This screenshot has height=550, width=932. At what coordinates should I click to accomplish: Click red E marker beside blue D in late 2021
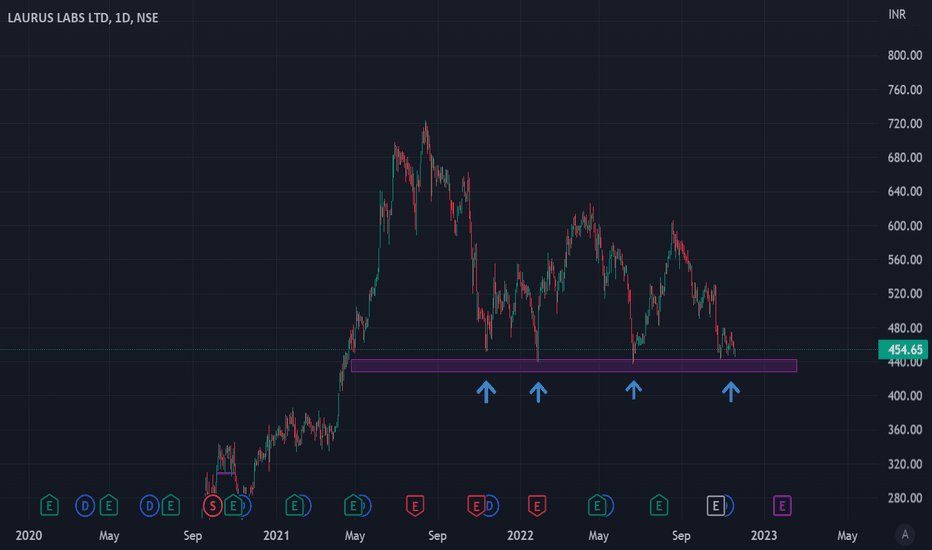click(476, 506)
